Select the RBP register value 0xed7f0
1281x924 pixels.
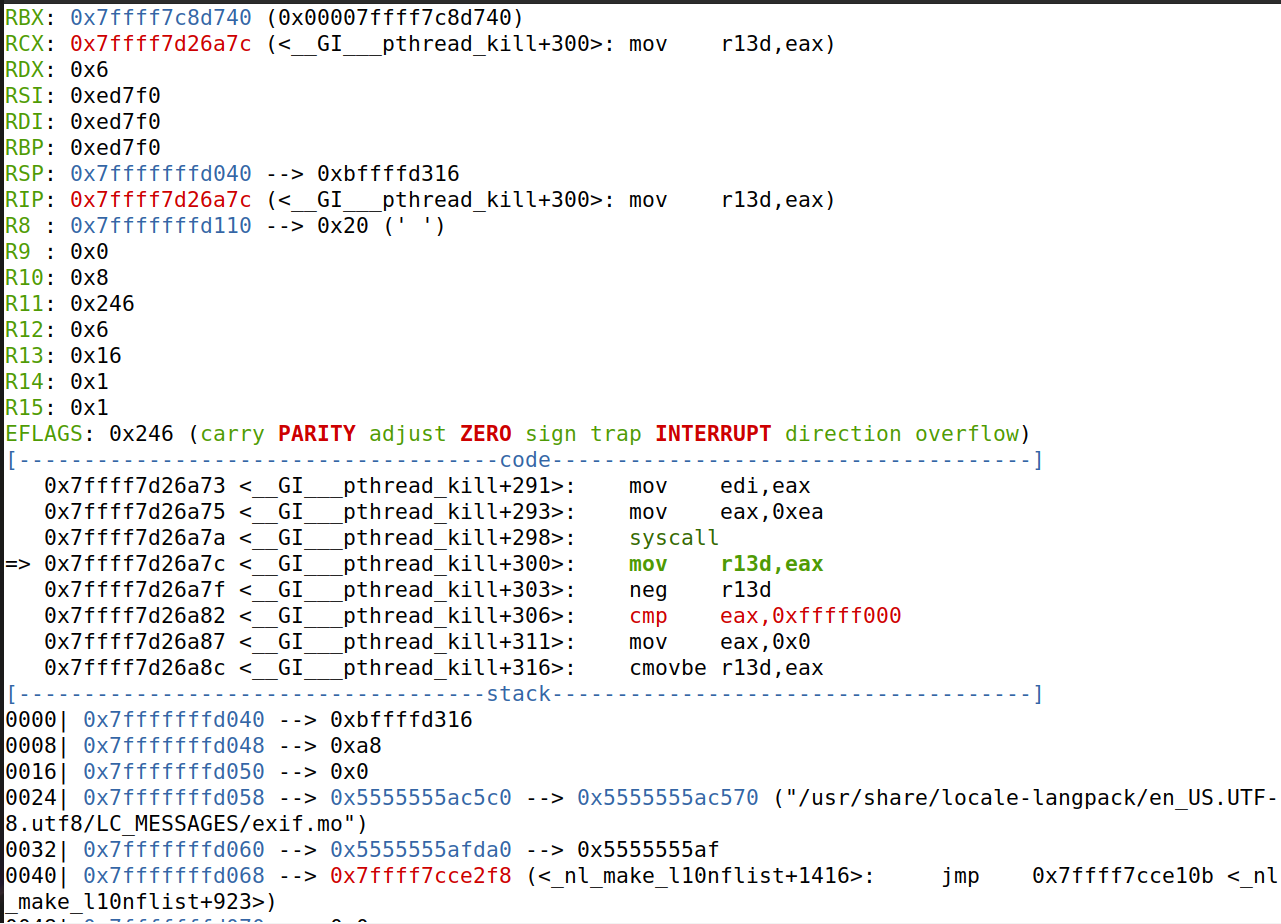[115, 148]
